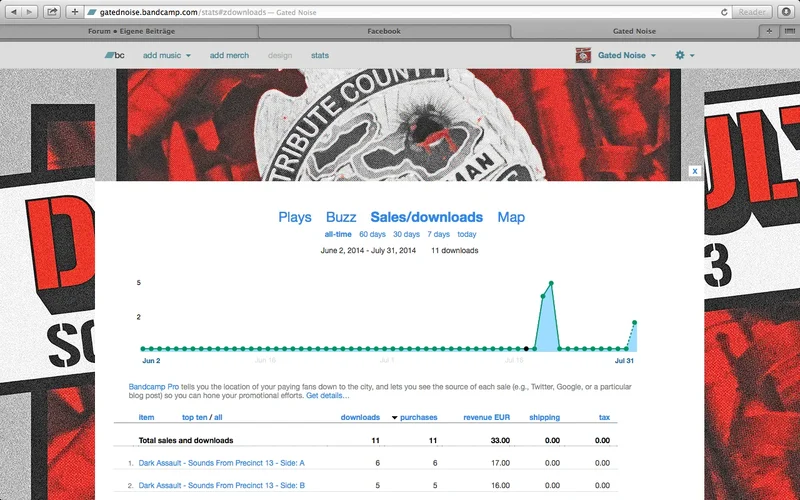Viewport: 800px width, 500px height.
Task: Open the settings gear menu
Action: point(680,55)
